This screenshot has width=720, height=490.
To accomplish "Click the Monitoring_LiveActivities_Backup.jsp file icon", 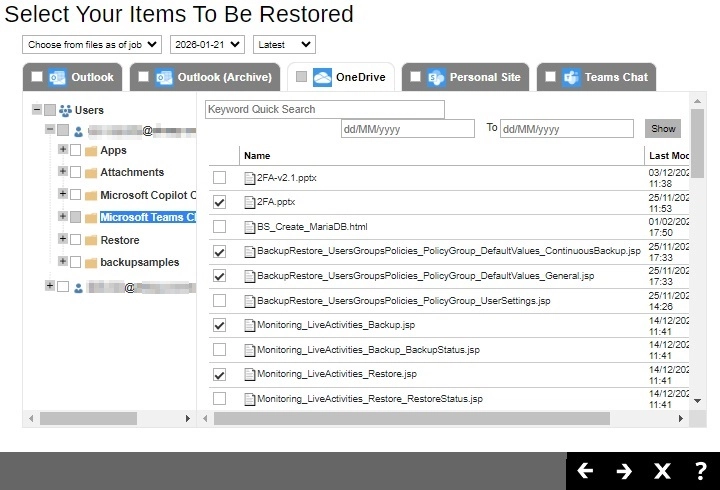I will pyautogui.click(x=249, y=325).
